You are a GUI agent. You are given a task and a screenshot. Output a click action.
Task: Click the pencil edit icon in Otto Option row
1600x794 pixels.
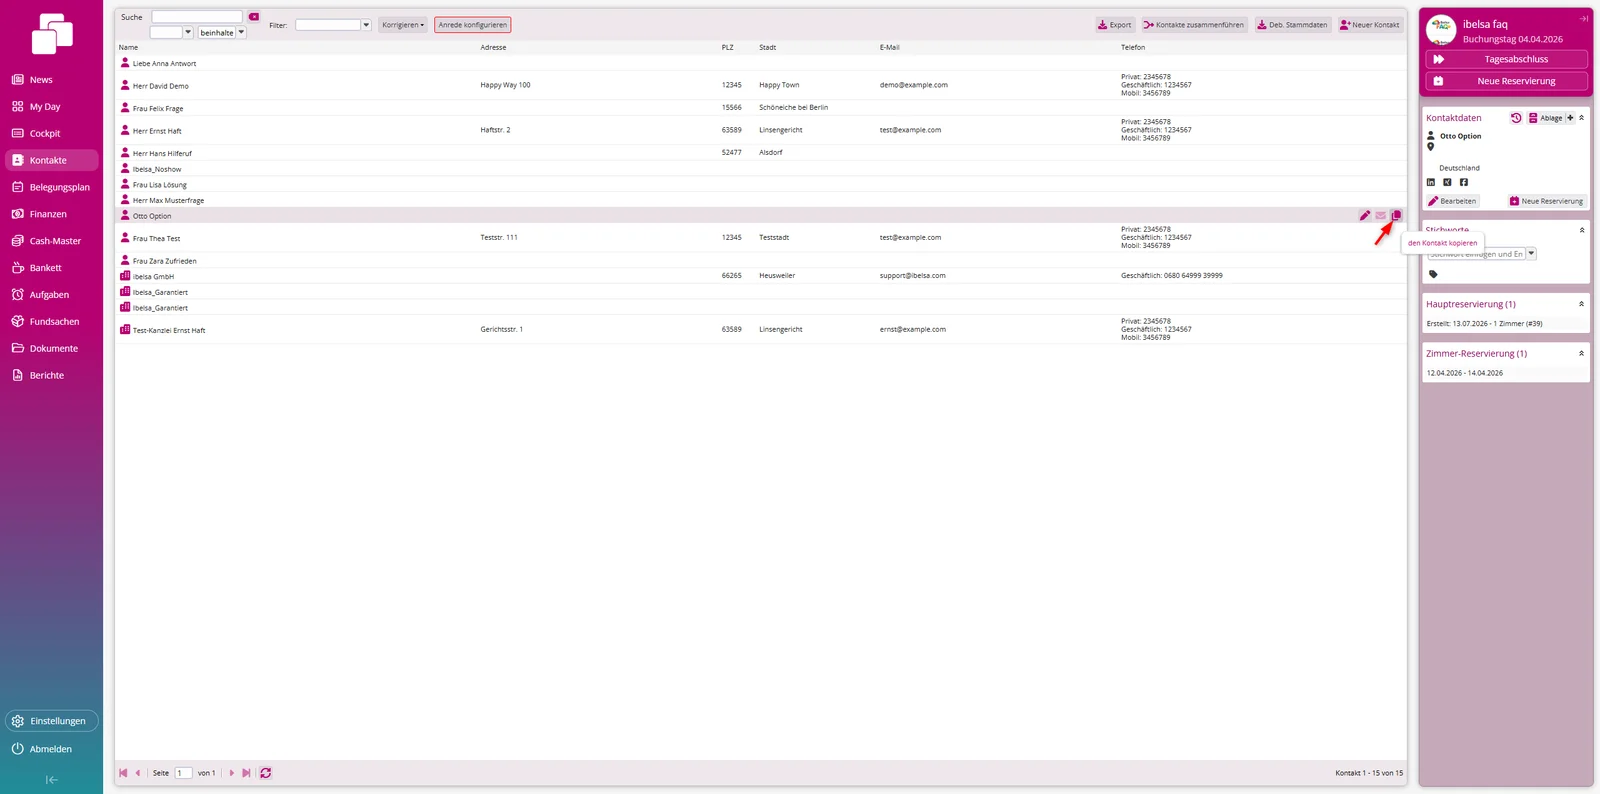click(1365, 215)
